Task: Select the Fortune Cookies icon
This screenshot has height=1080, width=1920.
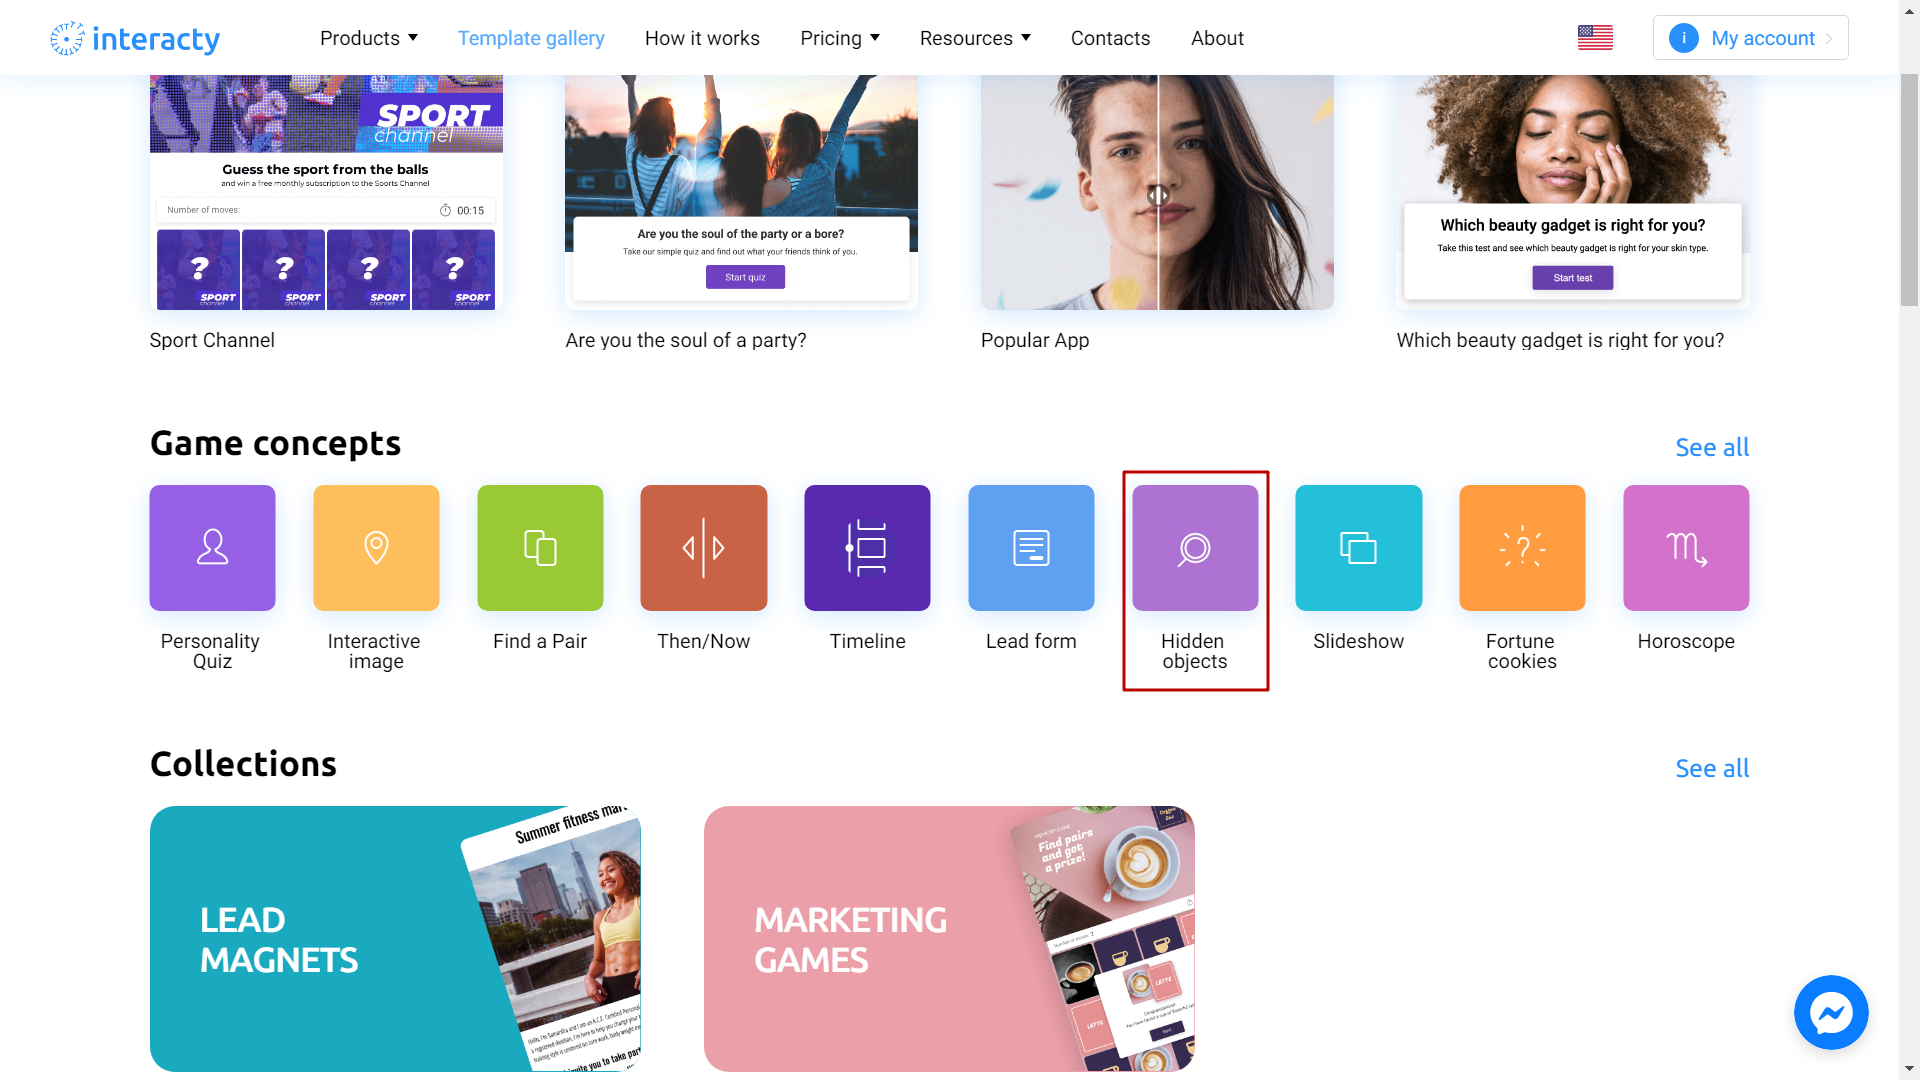Action: pyautogui.click(x=1522, y=547)
